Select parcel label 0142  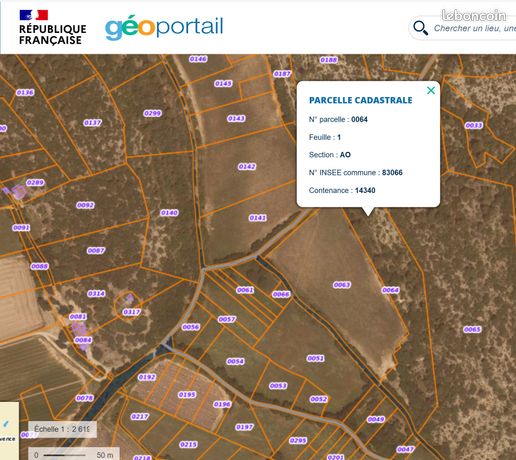247,166
